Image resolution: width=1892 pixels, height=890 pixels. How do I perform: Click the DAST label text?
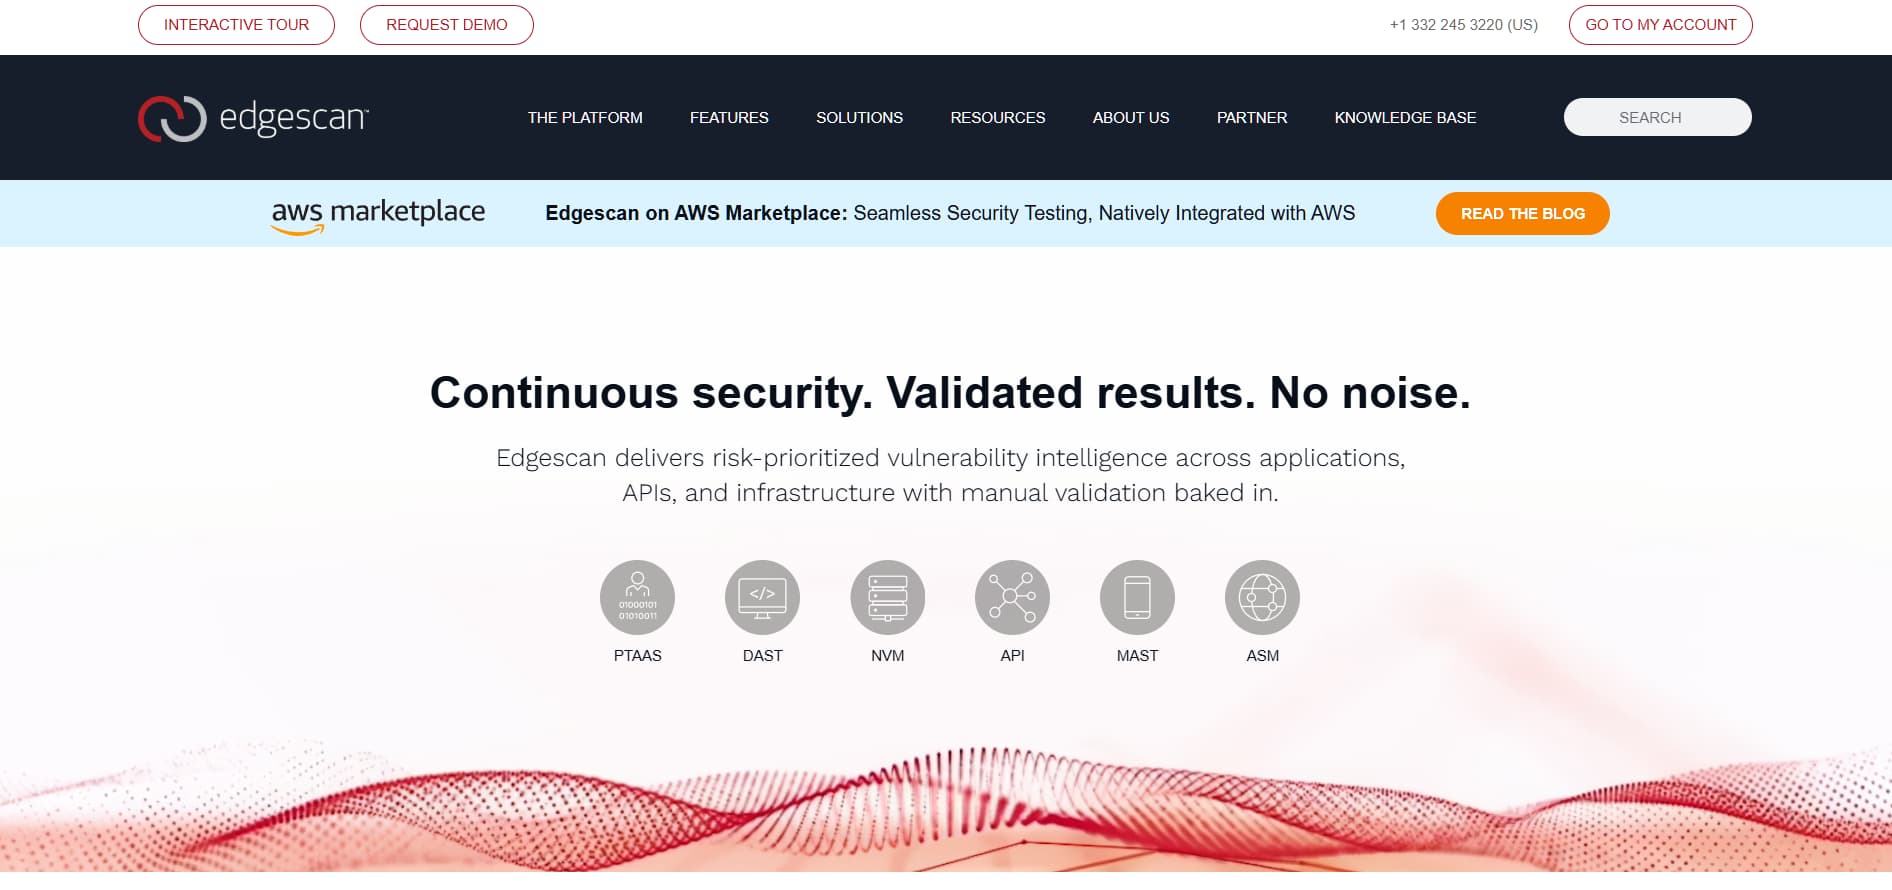(x=763, y=656)
